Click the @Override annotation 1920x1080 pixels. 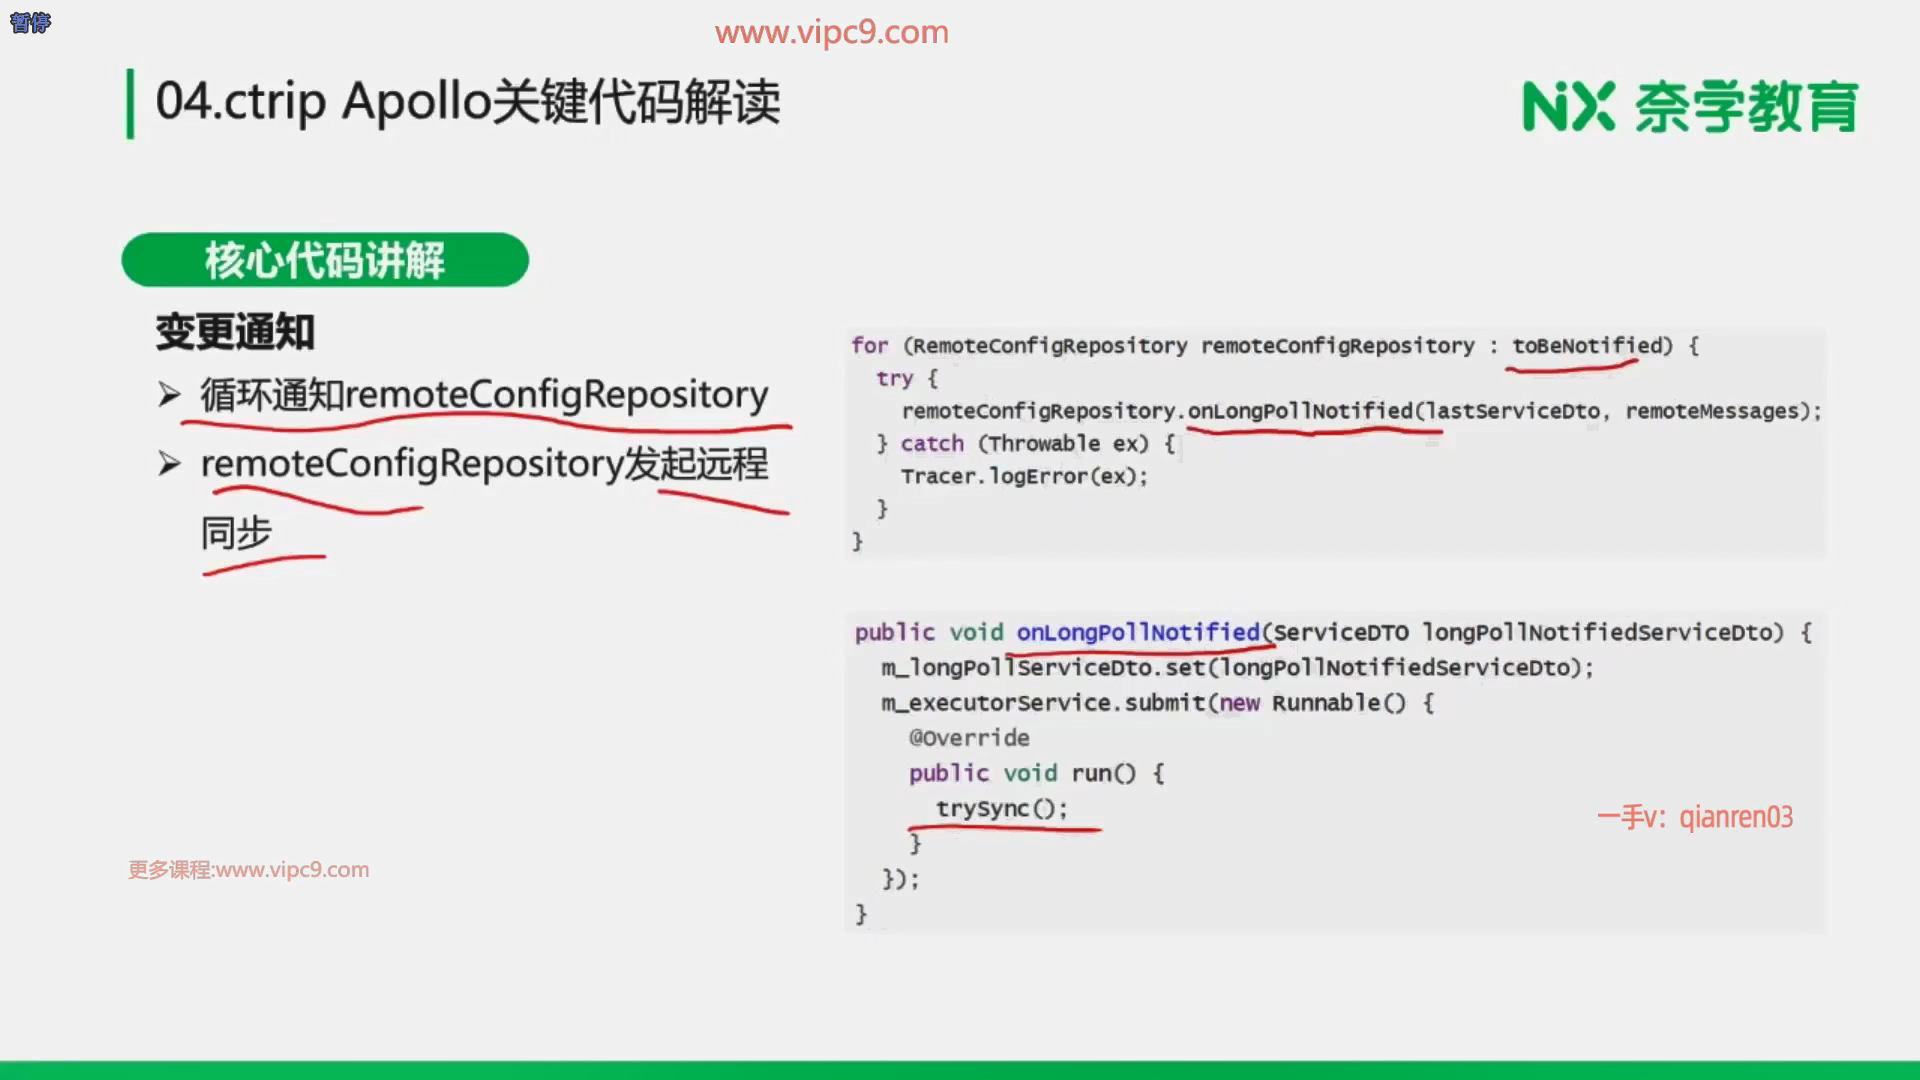coord(968,738)
